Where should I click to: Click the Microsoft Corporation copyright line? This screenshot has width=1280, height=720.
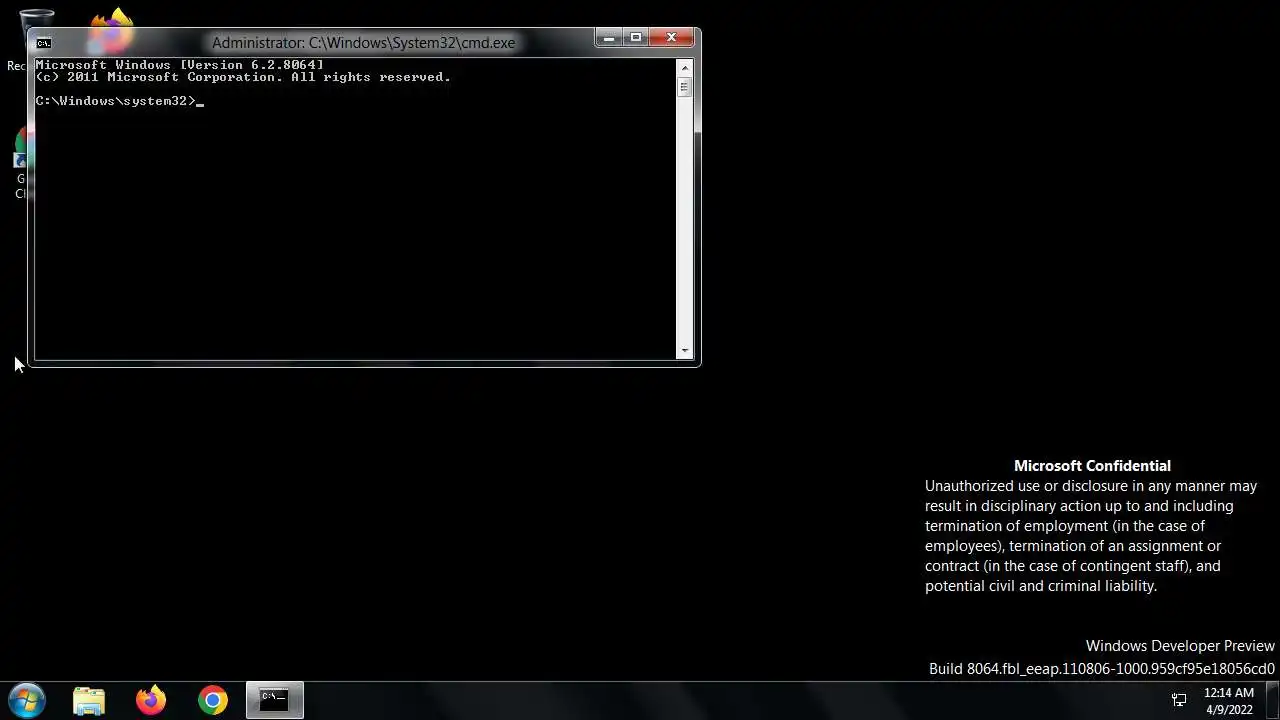[243, 77]
